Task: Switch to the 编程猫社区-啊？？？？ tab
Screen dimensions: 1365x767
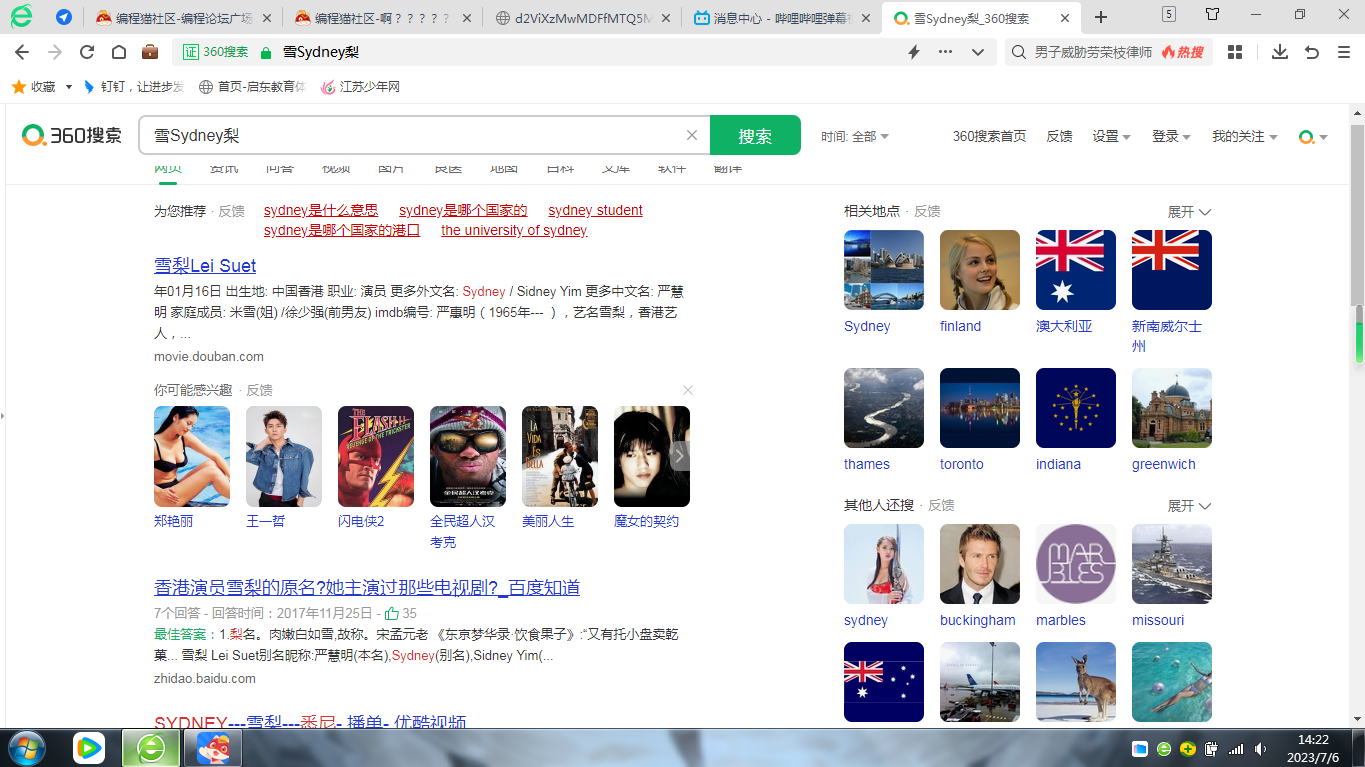Action: tap(383, 17)
